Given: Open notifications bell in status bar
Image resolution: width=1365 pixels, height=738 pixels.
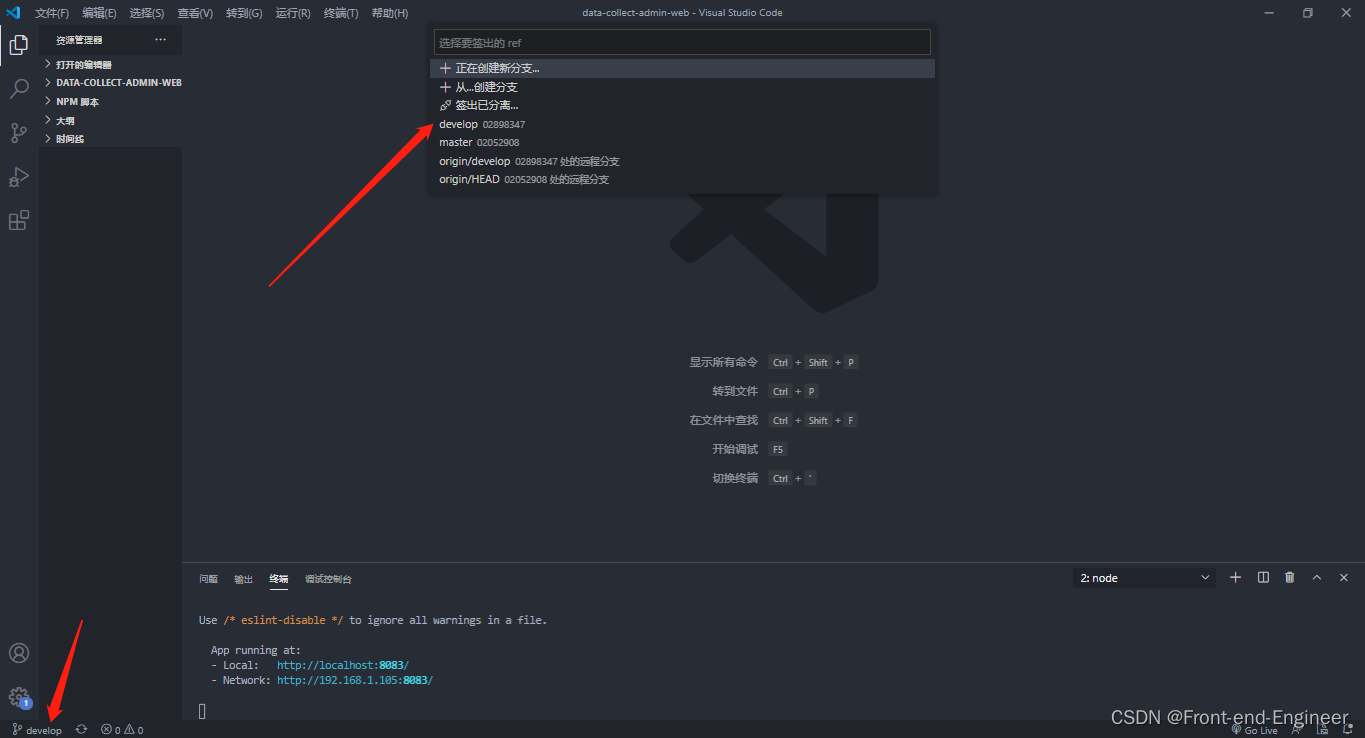Looking at the screenshot, I should click(x=1347, y=730).
